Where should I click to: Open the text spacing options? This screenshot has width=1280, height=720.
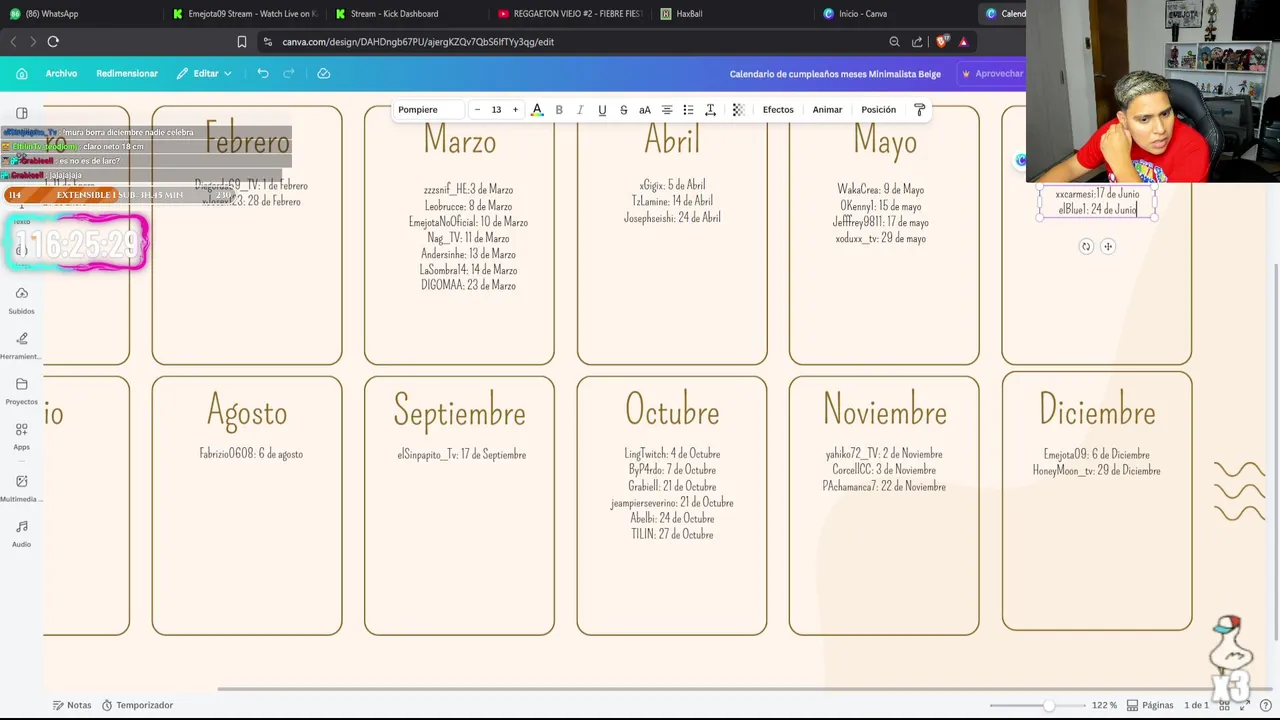click(710, 110)
